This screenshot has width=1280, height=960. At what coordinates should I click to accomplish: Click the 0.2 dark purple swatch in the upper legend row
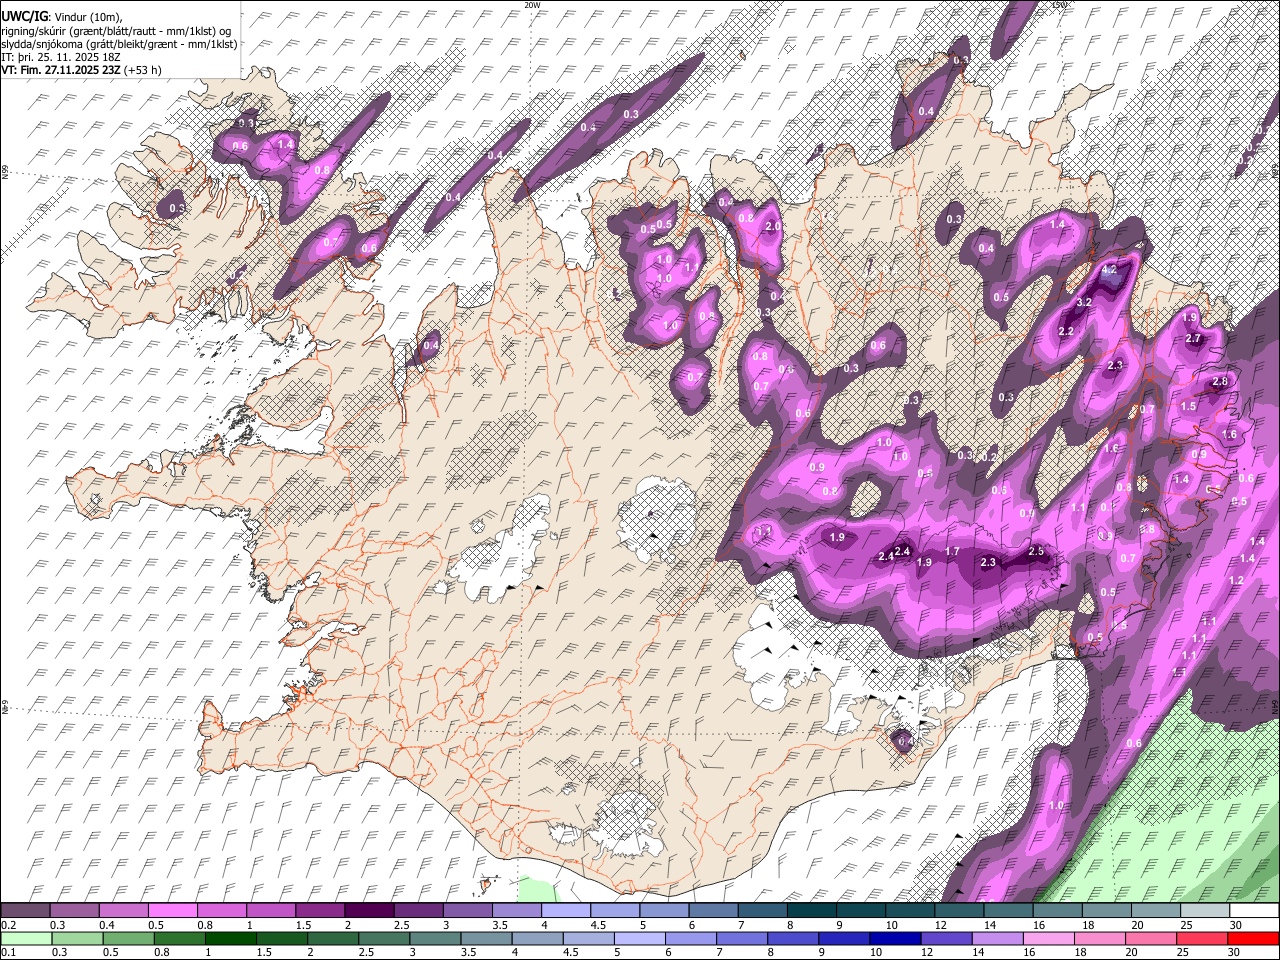[26, 910]
